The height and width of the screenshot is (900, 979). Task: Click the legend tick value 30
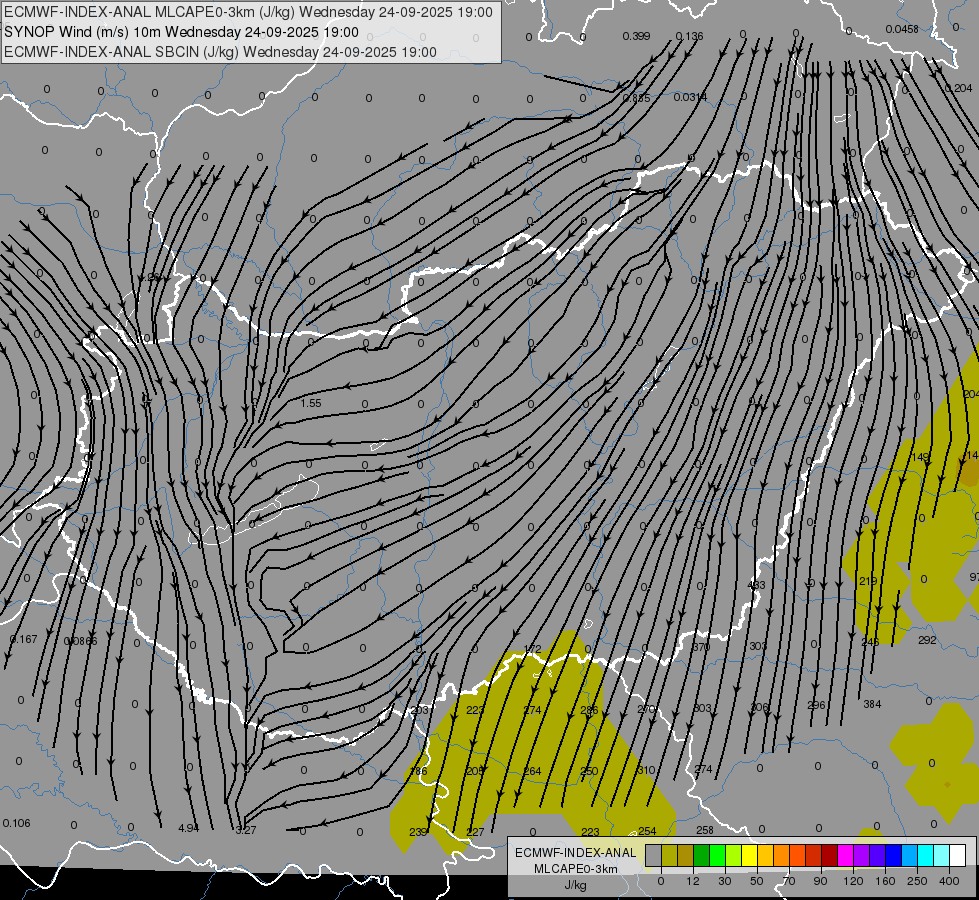(724, 881)
